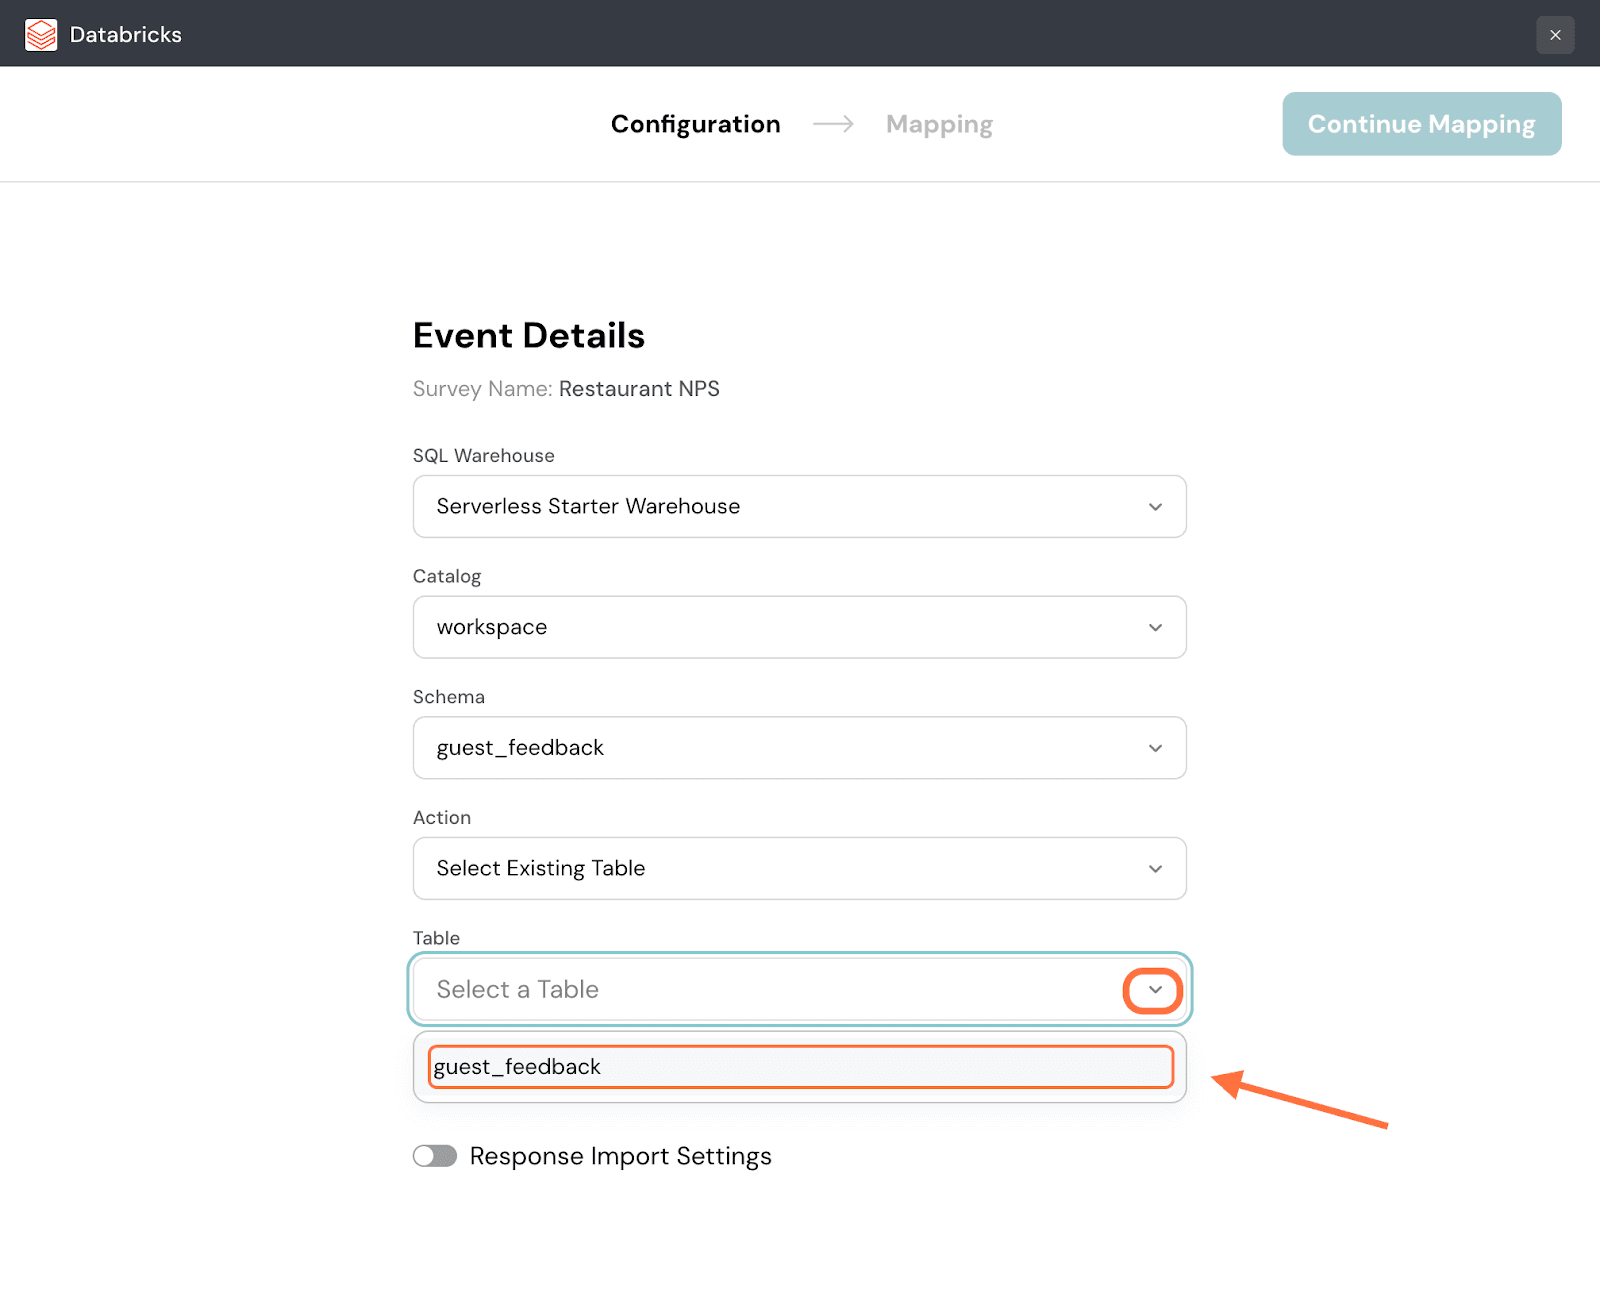Choose guest_feedback from the table list
1600x1305 pixels.
pyautogui.click(x=800, y=1067)
